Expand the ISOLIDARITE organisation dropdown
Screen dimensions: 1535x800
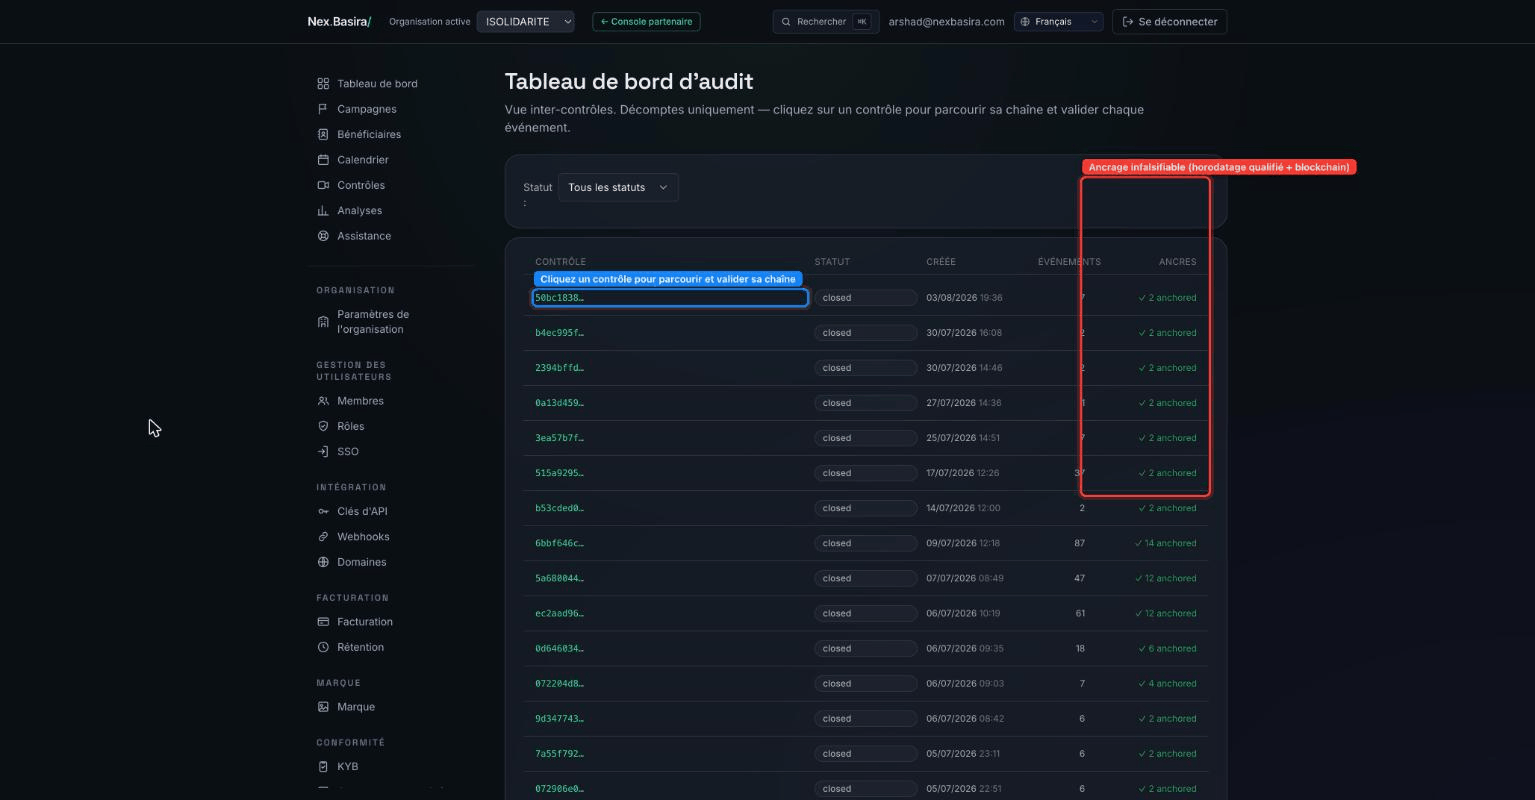click(x=525, y=21)
